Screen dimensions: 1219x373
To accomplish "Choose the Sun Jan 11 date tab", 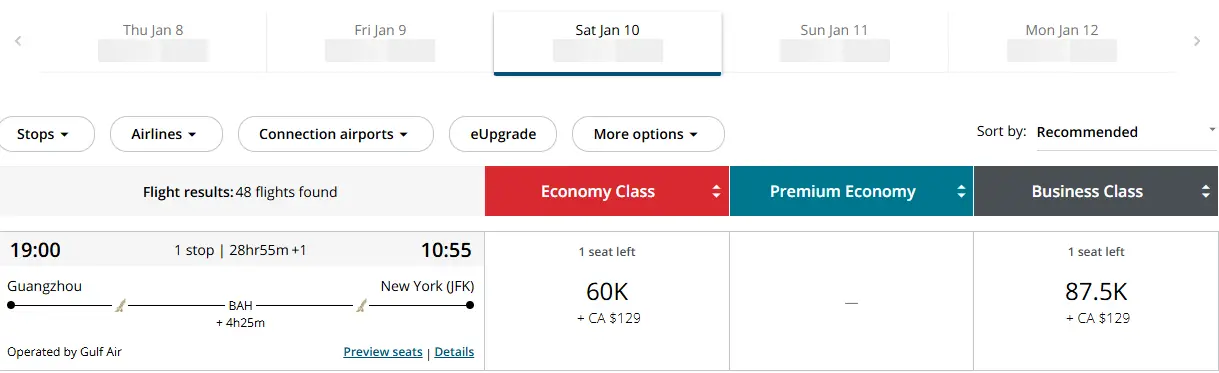I will [x=834, y=41].
